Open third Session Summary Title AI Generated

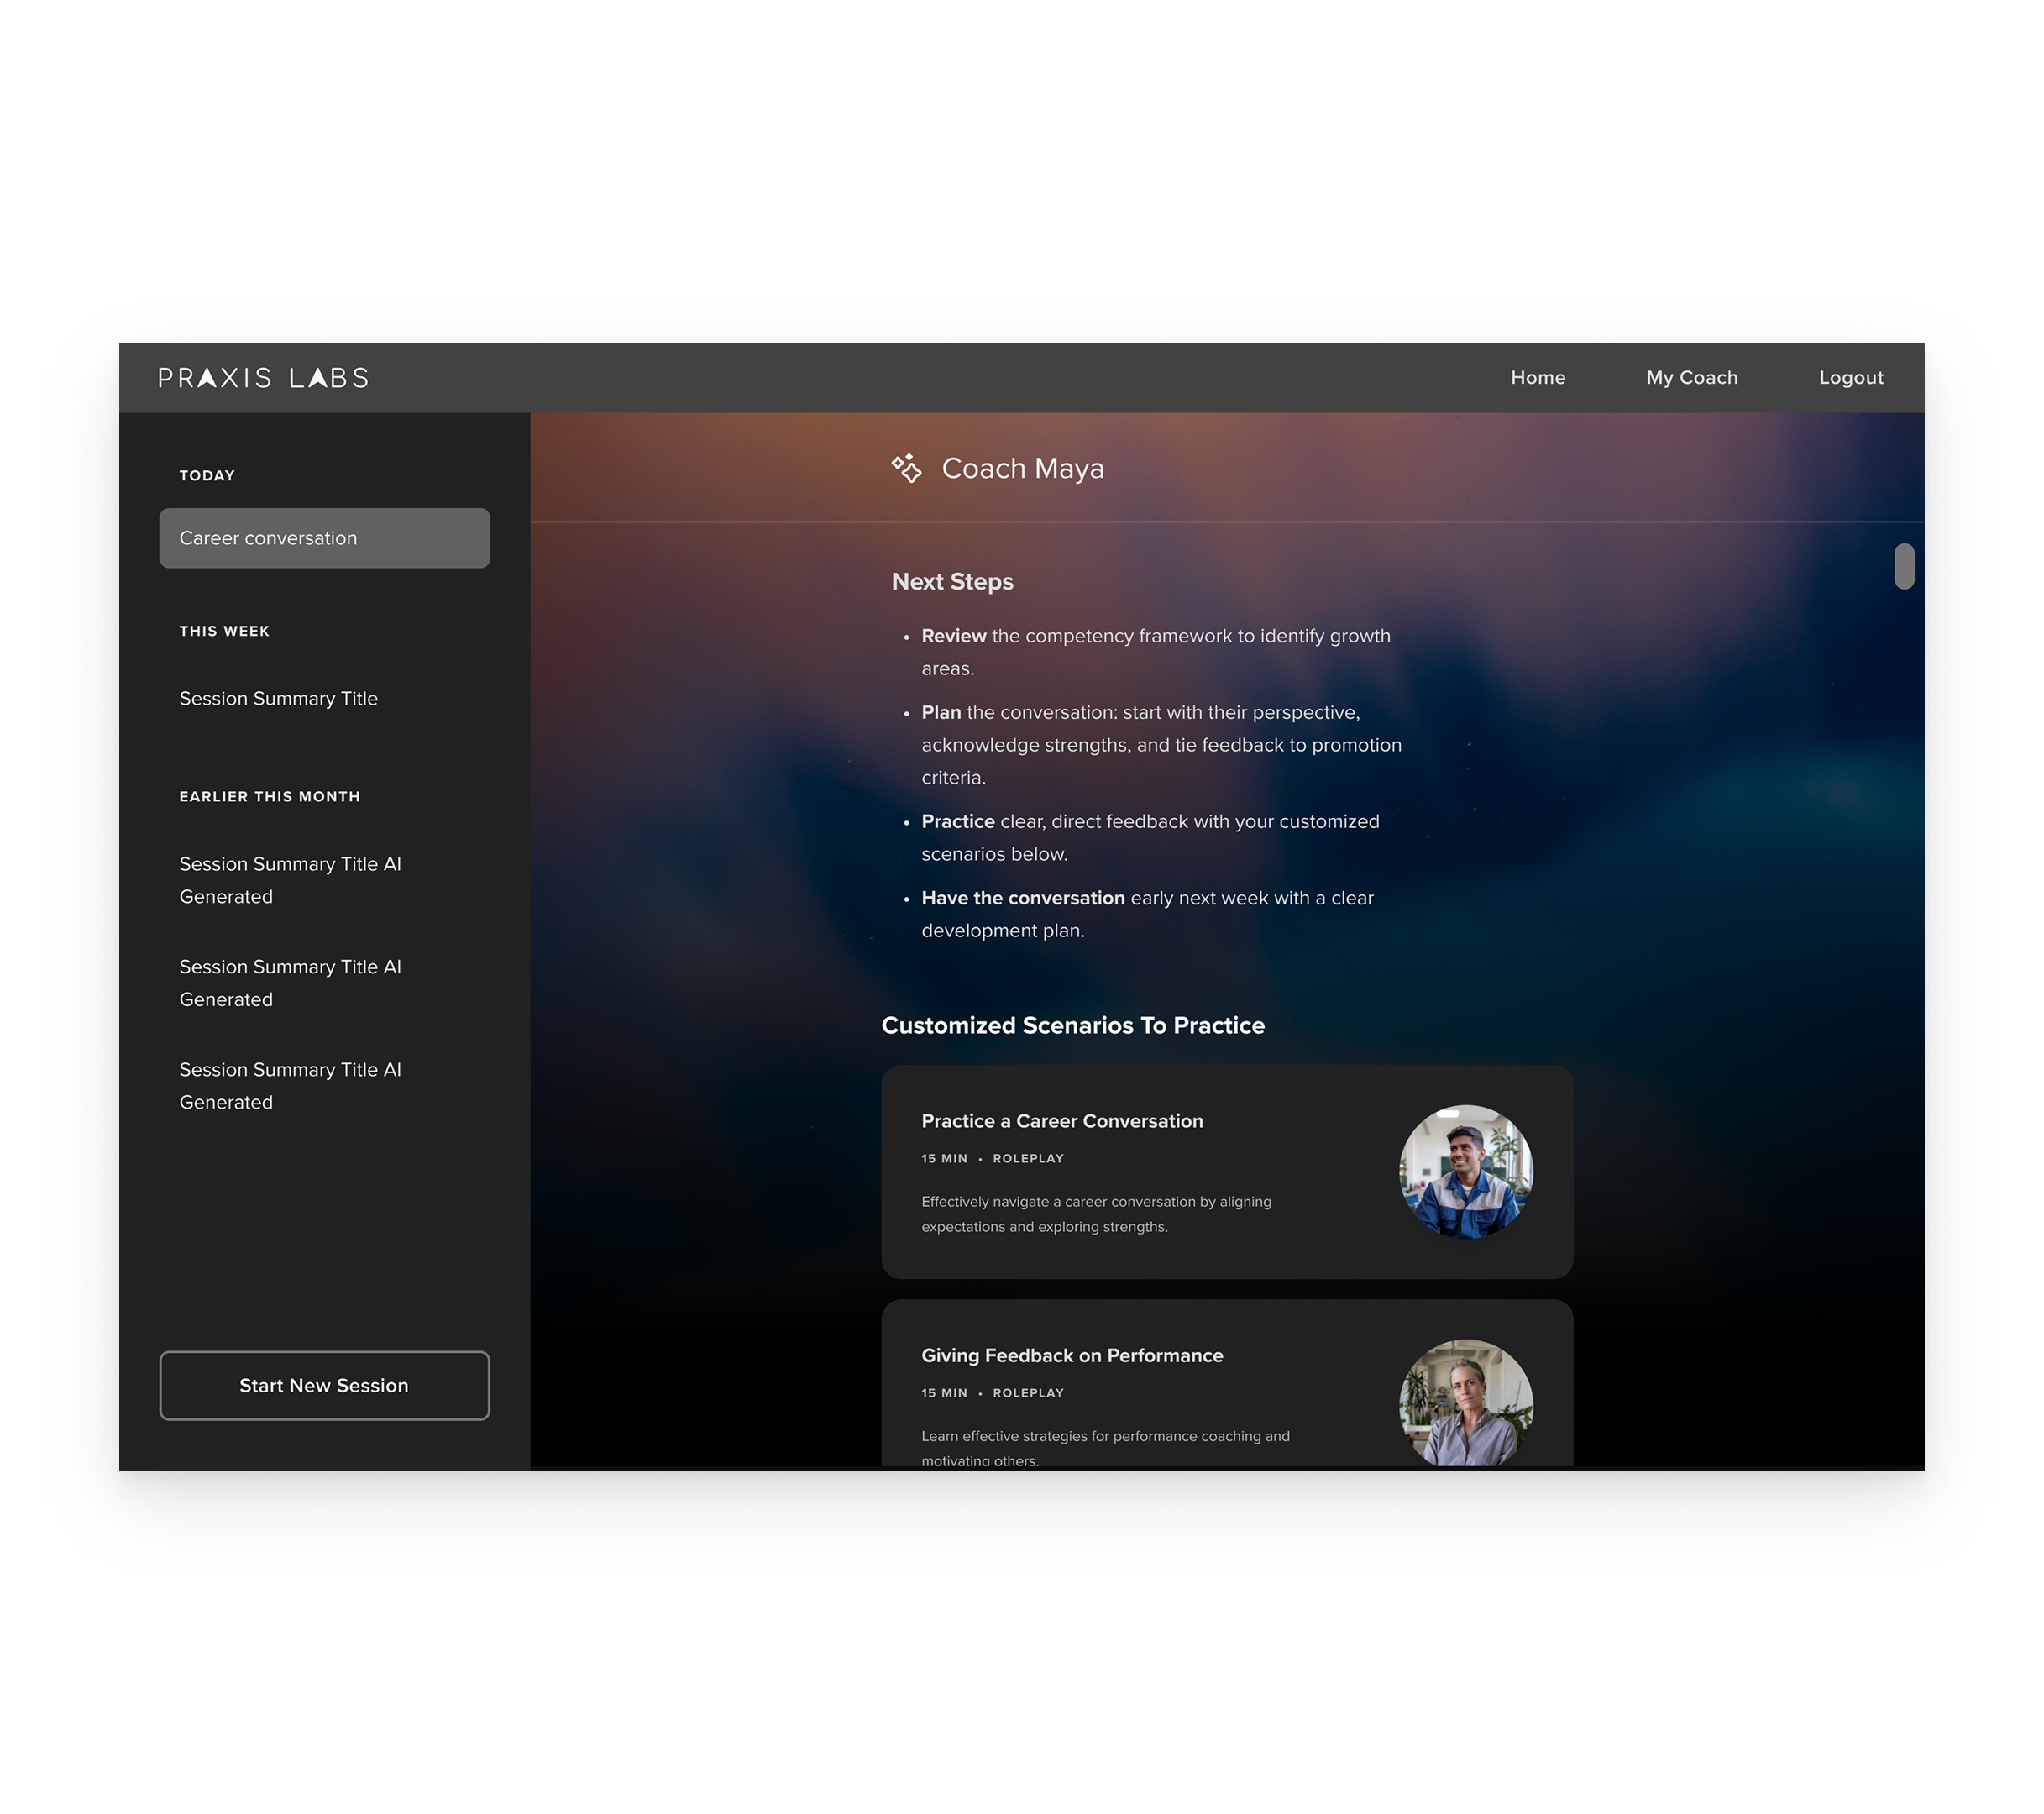pyautogui.click(x=290, y=1086)
